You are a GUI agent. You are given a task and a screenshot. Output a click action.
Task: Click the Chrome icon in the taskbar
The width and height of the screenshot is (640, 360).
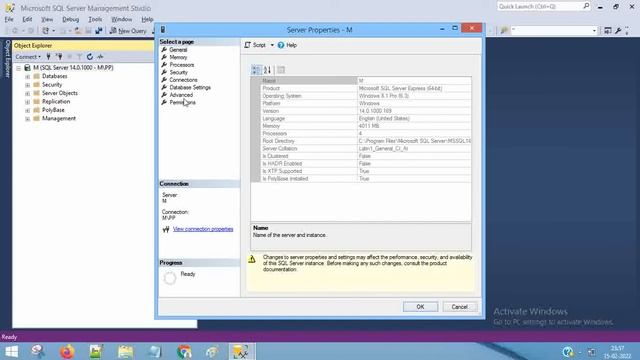pos(184,351)
